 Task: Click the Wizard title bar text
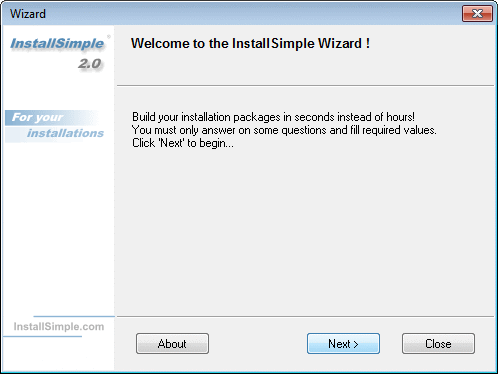pyautogui.click(x=28, y=14)
